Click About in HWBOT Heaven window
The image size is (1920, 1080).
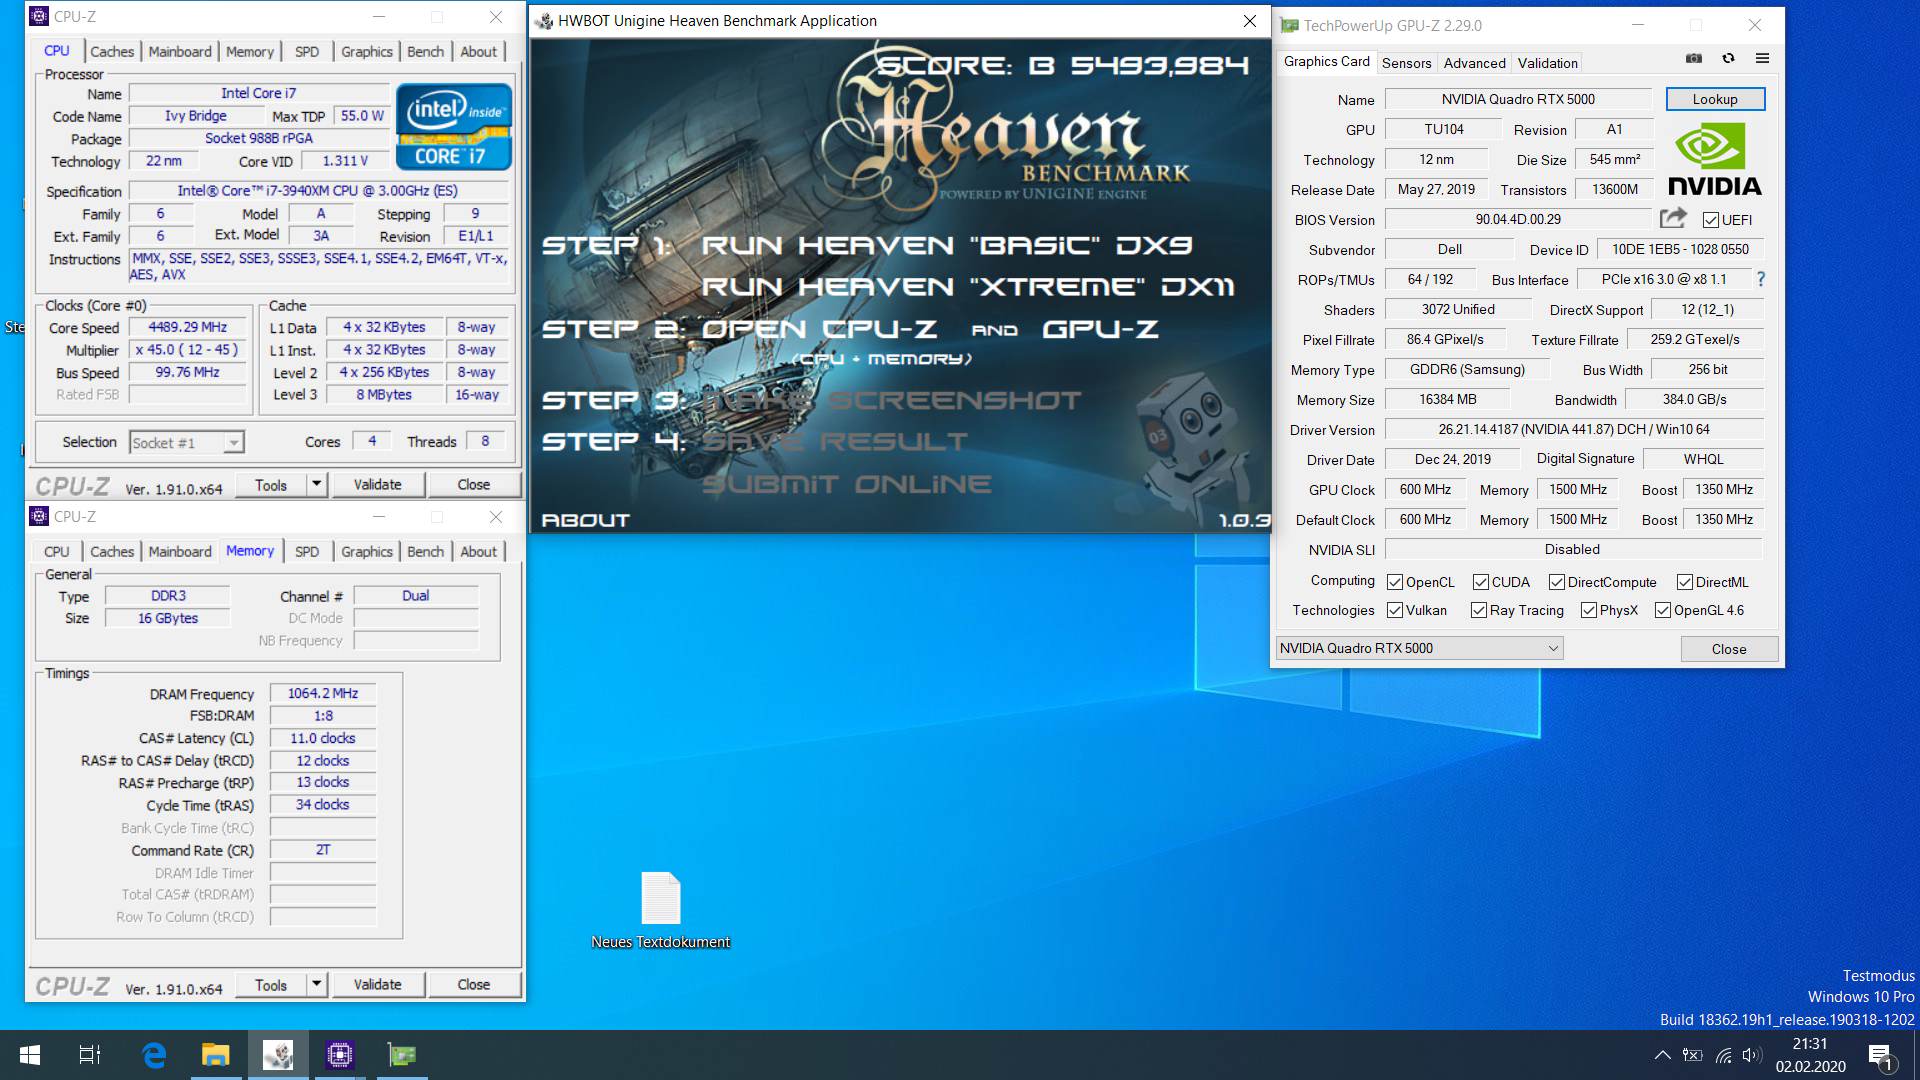(585, 520)
